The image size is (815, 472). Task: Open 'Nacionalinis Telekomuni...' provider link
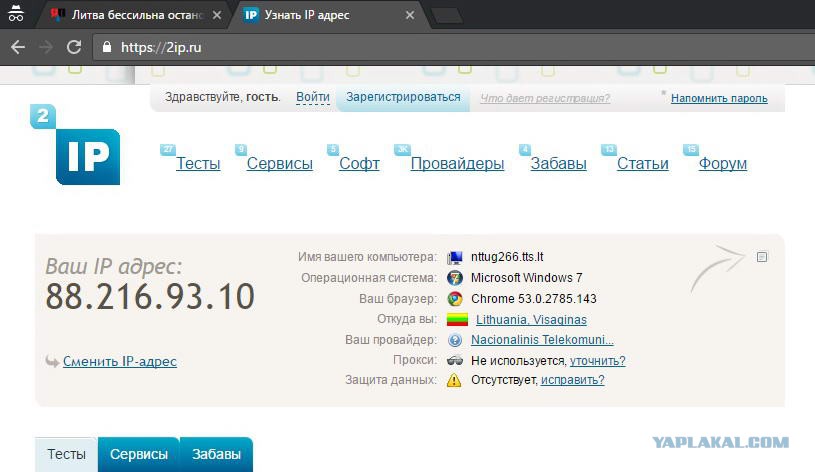point(542,340)
